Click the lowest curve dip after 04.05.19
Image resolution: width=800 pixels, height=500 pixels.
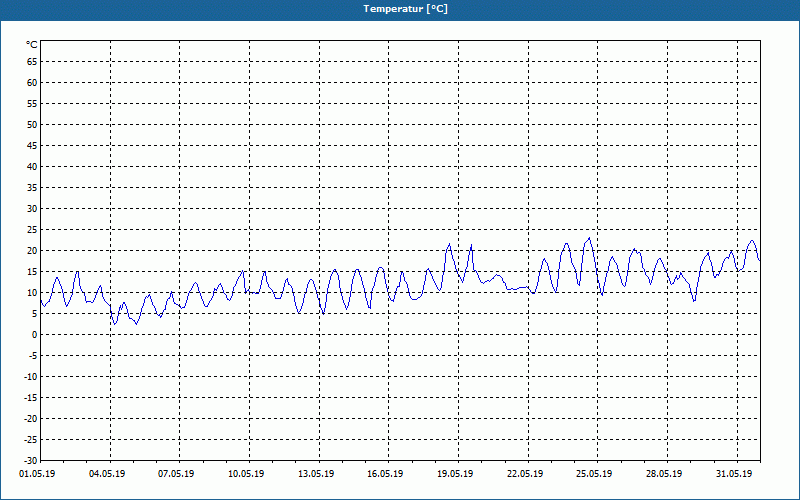tap(115, 324)
